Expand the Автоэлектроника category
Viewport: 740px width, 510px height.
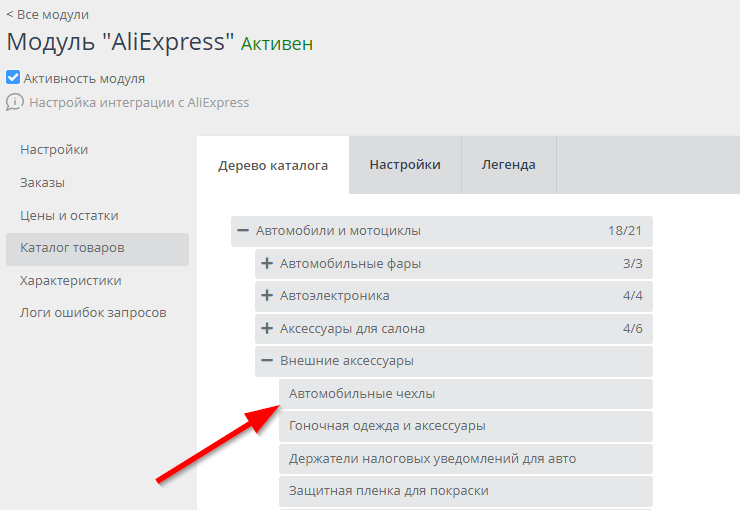(267, 296)
